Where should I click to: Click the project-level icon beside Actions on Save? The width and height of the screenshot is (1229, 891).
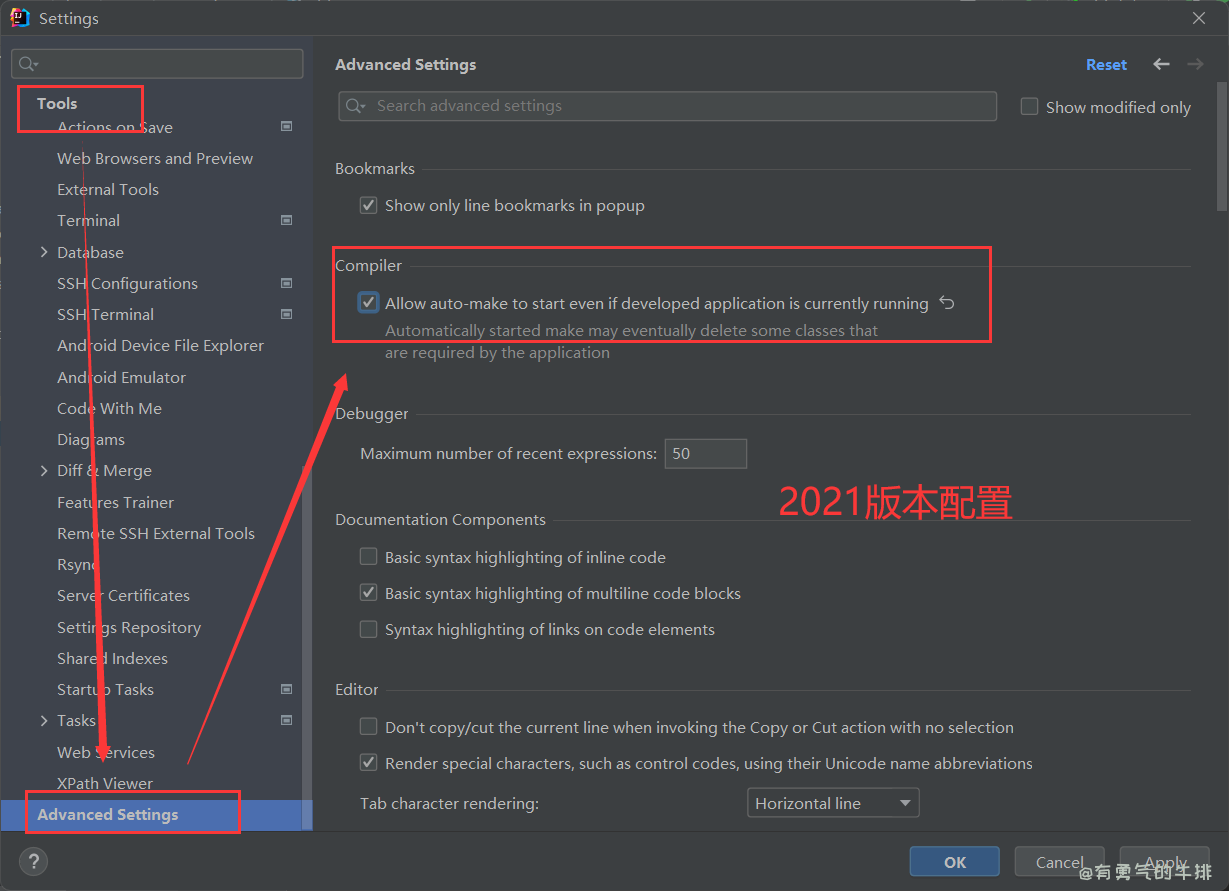286,126
